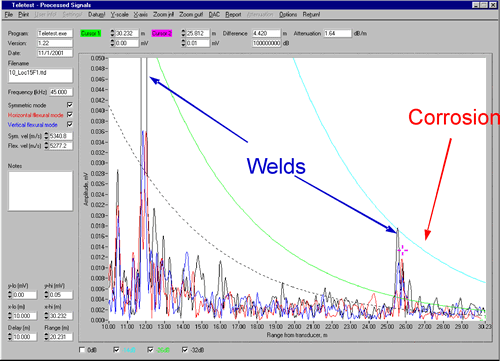Viewport: 500px width, 361px height.
Task: Click the green Cursor 1 label
Action: click(x=91, y=33)
